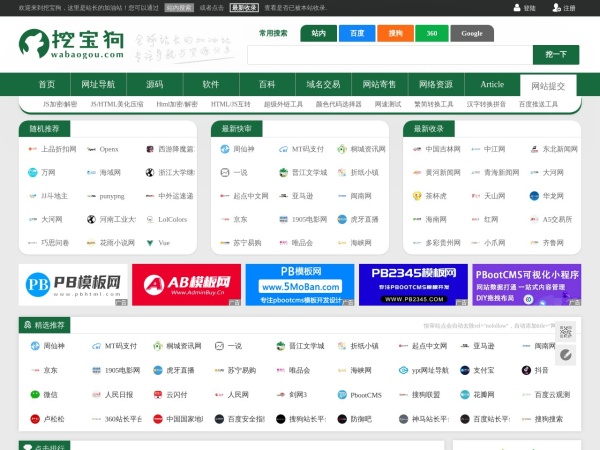Click 1905电影网 icon in 最新快审
This screenshot has height=450, width=600.
tap(283, 219)
